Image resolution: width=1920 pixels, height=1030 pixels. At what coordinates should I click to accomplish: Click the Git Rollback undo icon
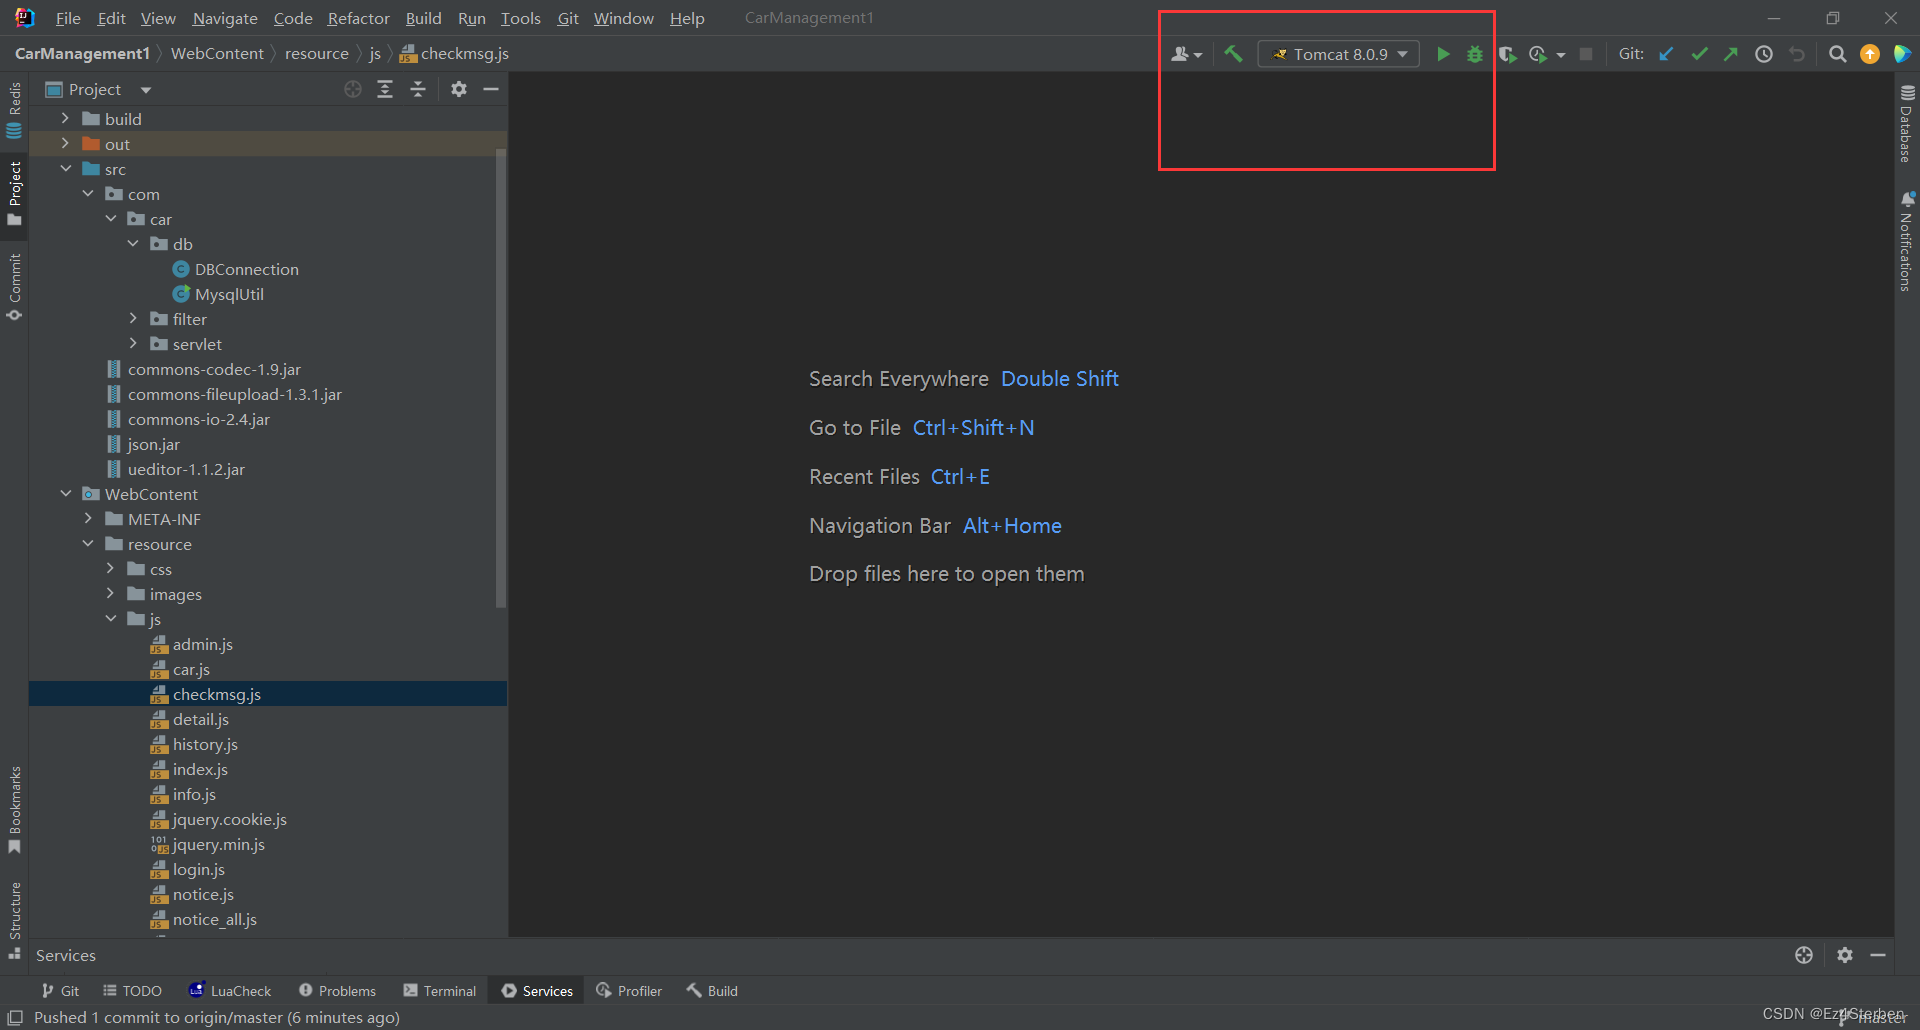pos(1797,54)
